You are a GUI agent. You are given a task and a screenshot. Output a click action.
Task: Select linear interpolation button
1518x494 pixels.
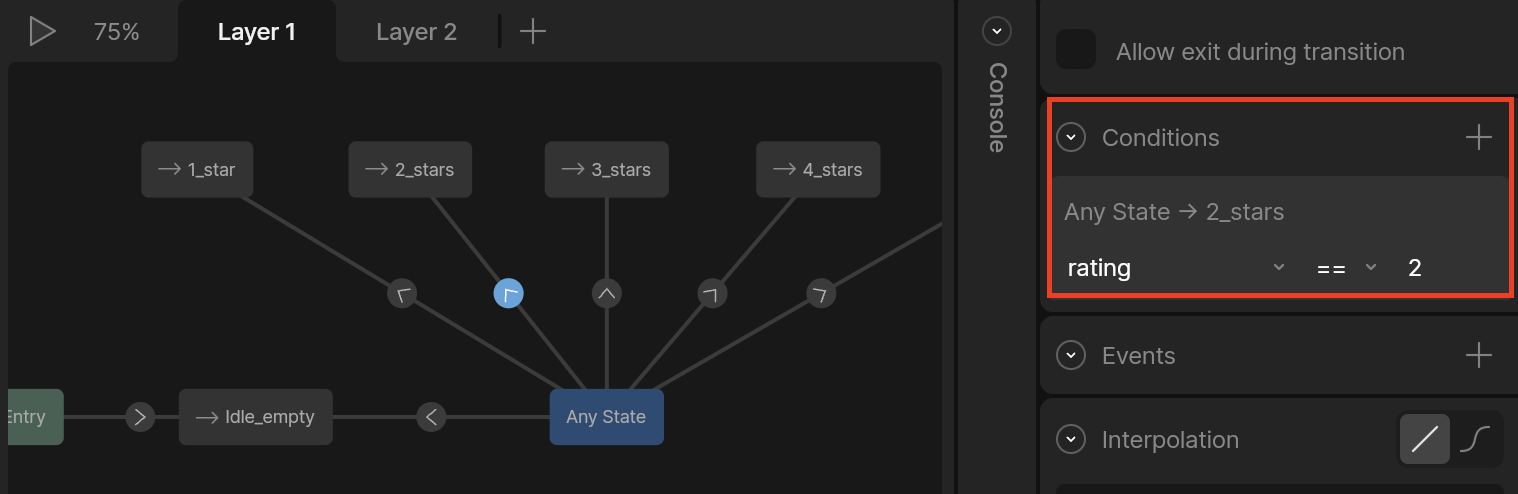1425,439
